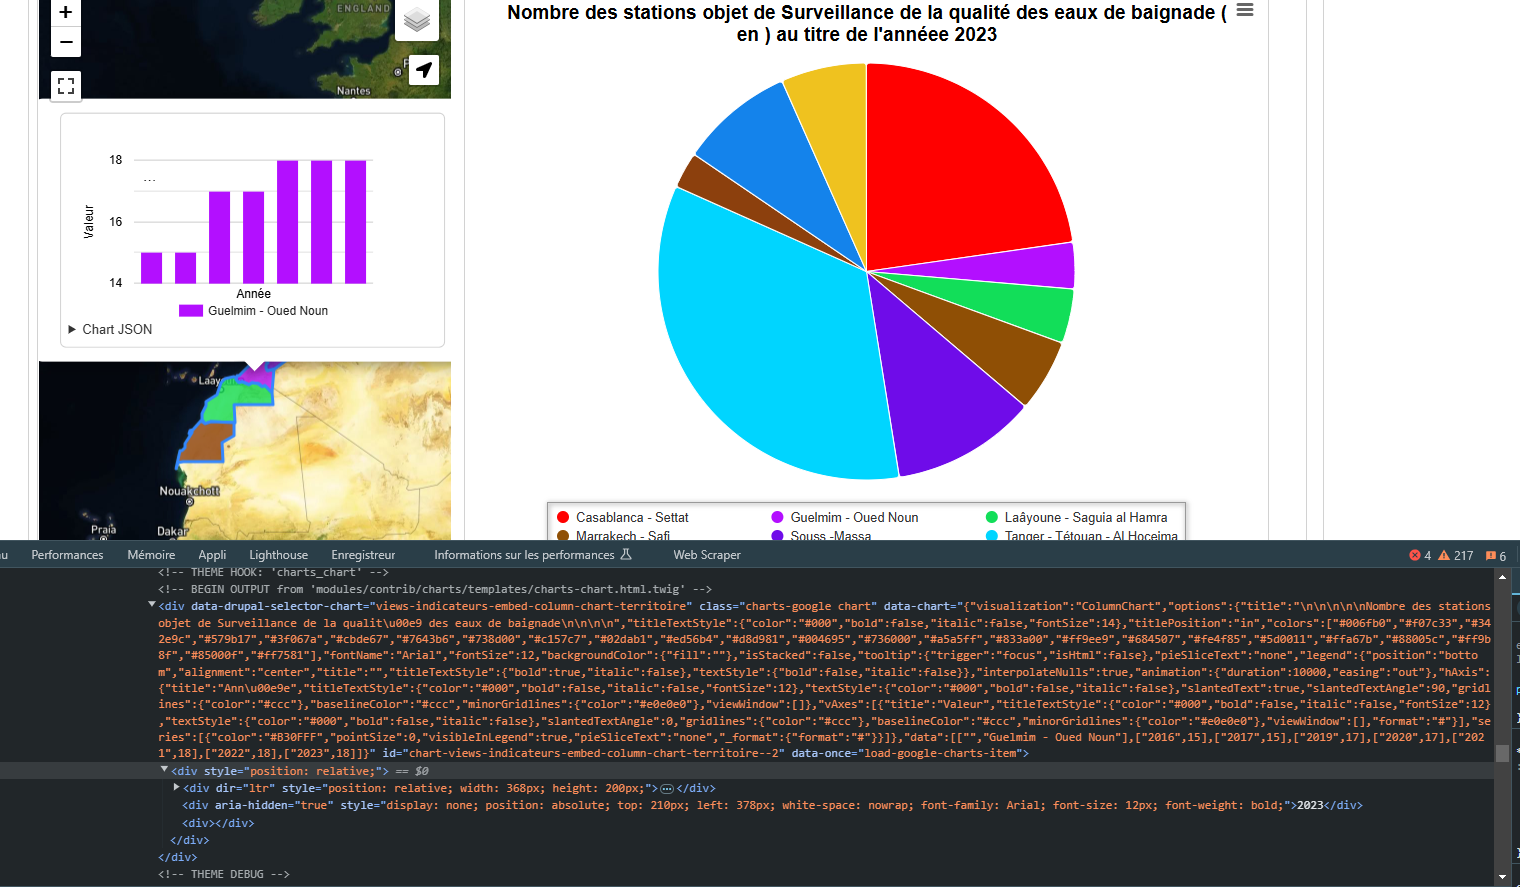Expand the Chart JSON section
This screenshot has width=1520, height=887.
pos(110,329)
